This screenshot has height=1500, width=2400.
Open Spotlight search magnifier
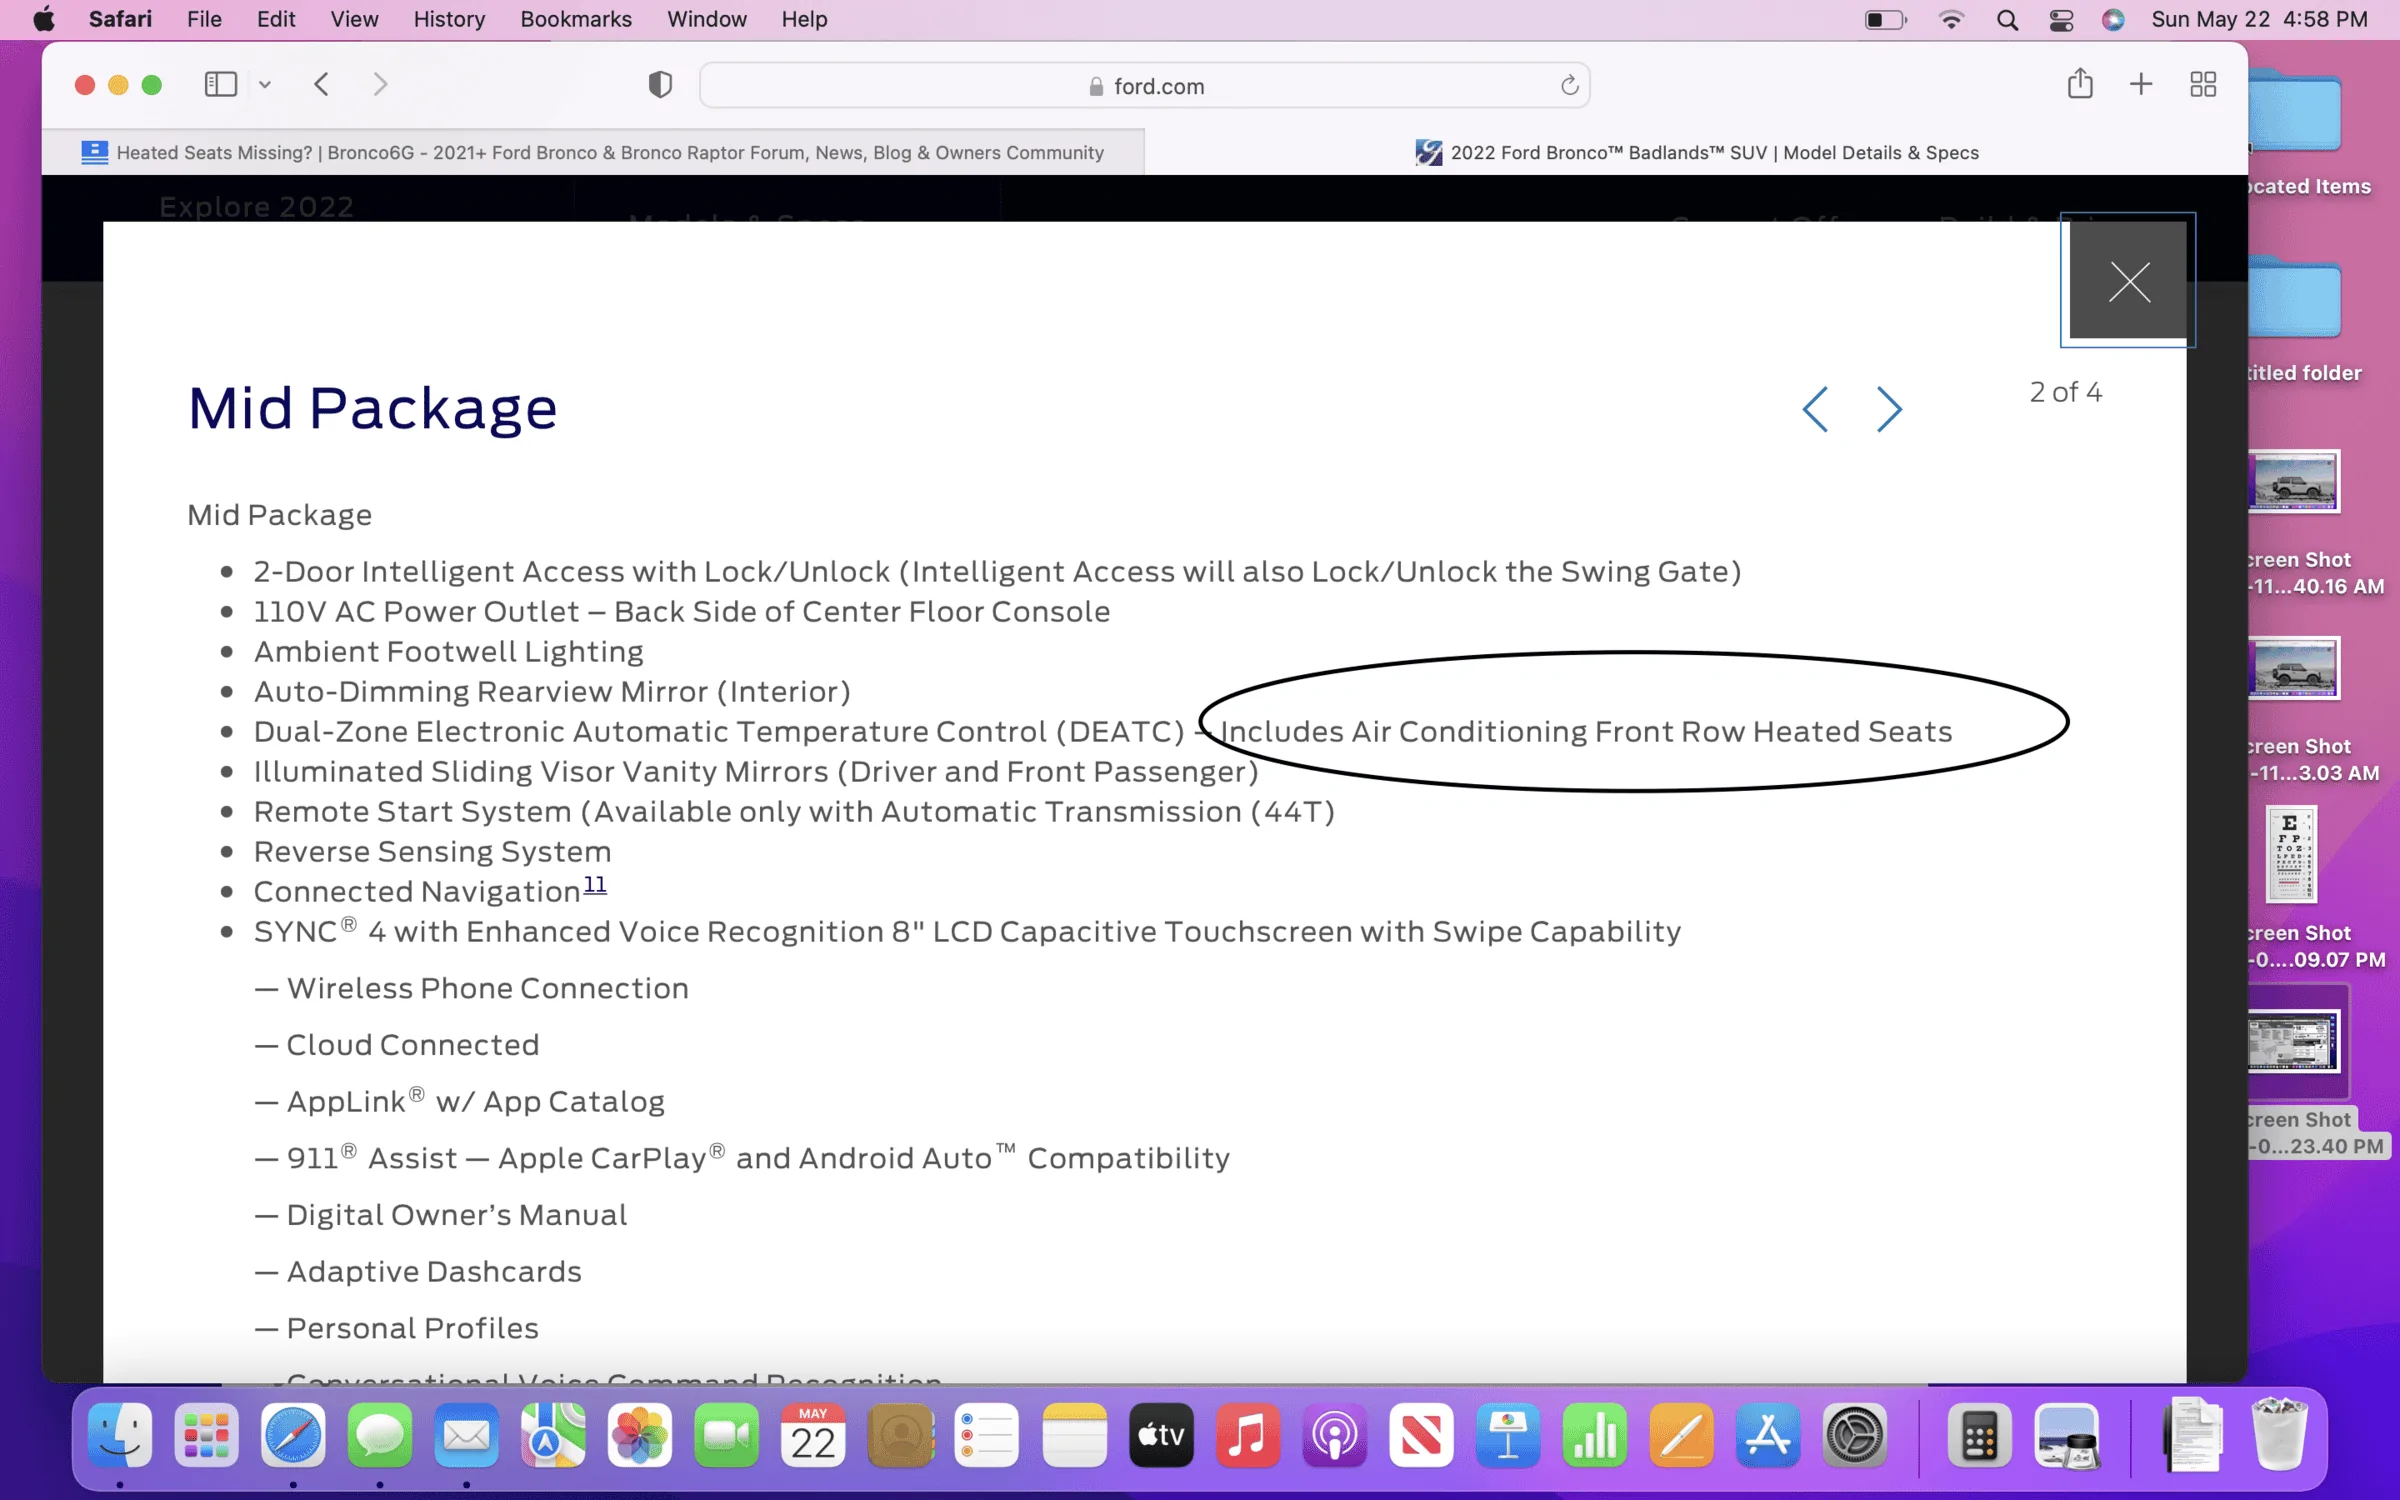pyautogui.click(x=2007, y=20)
